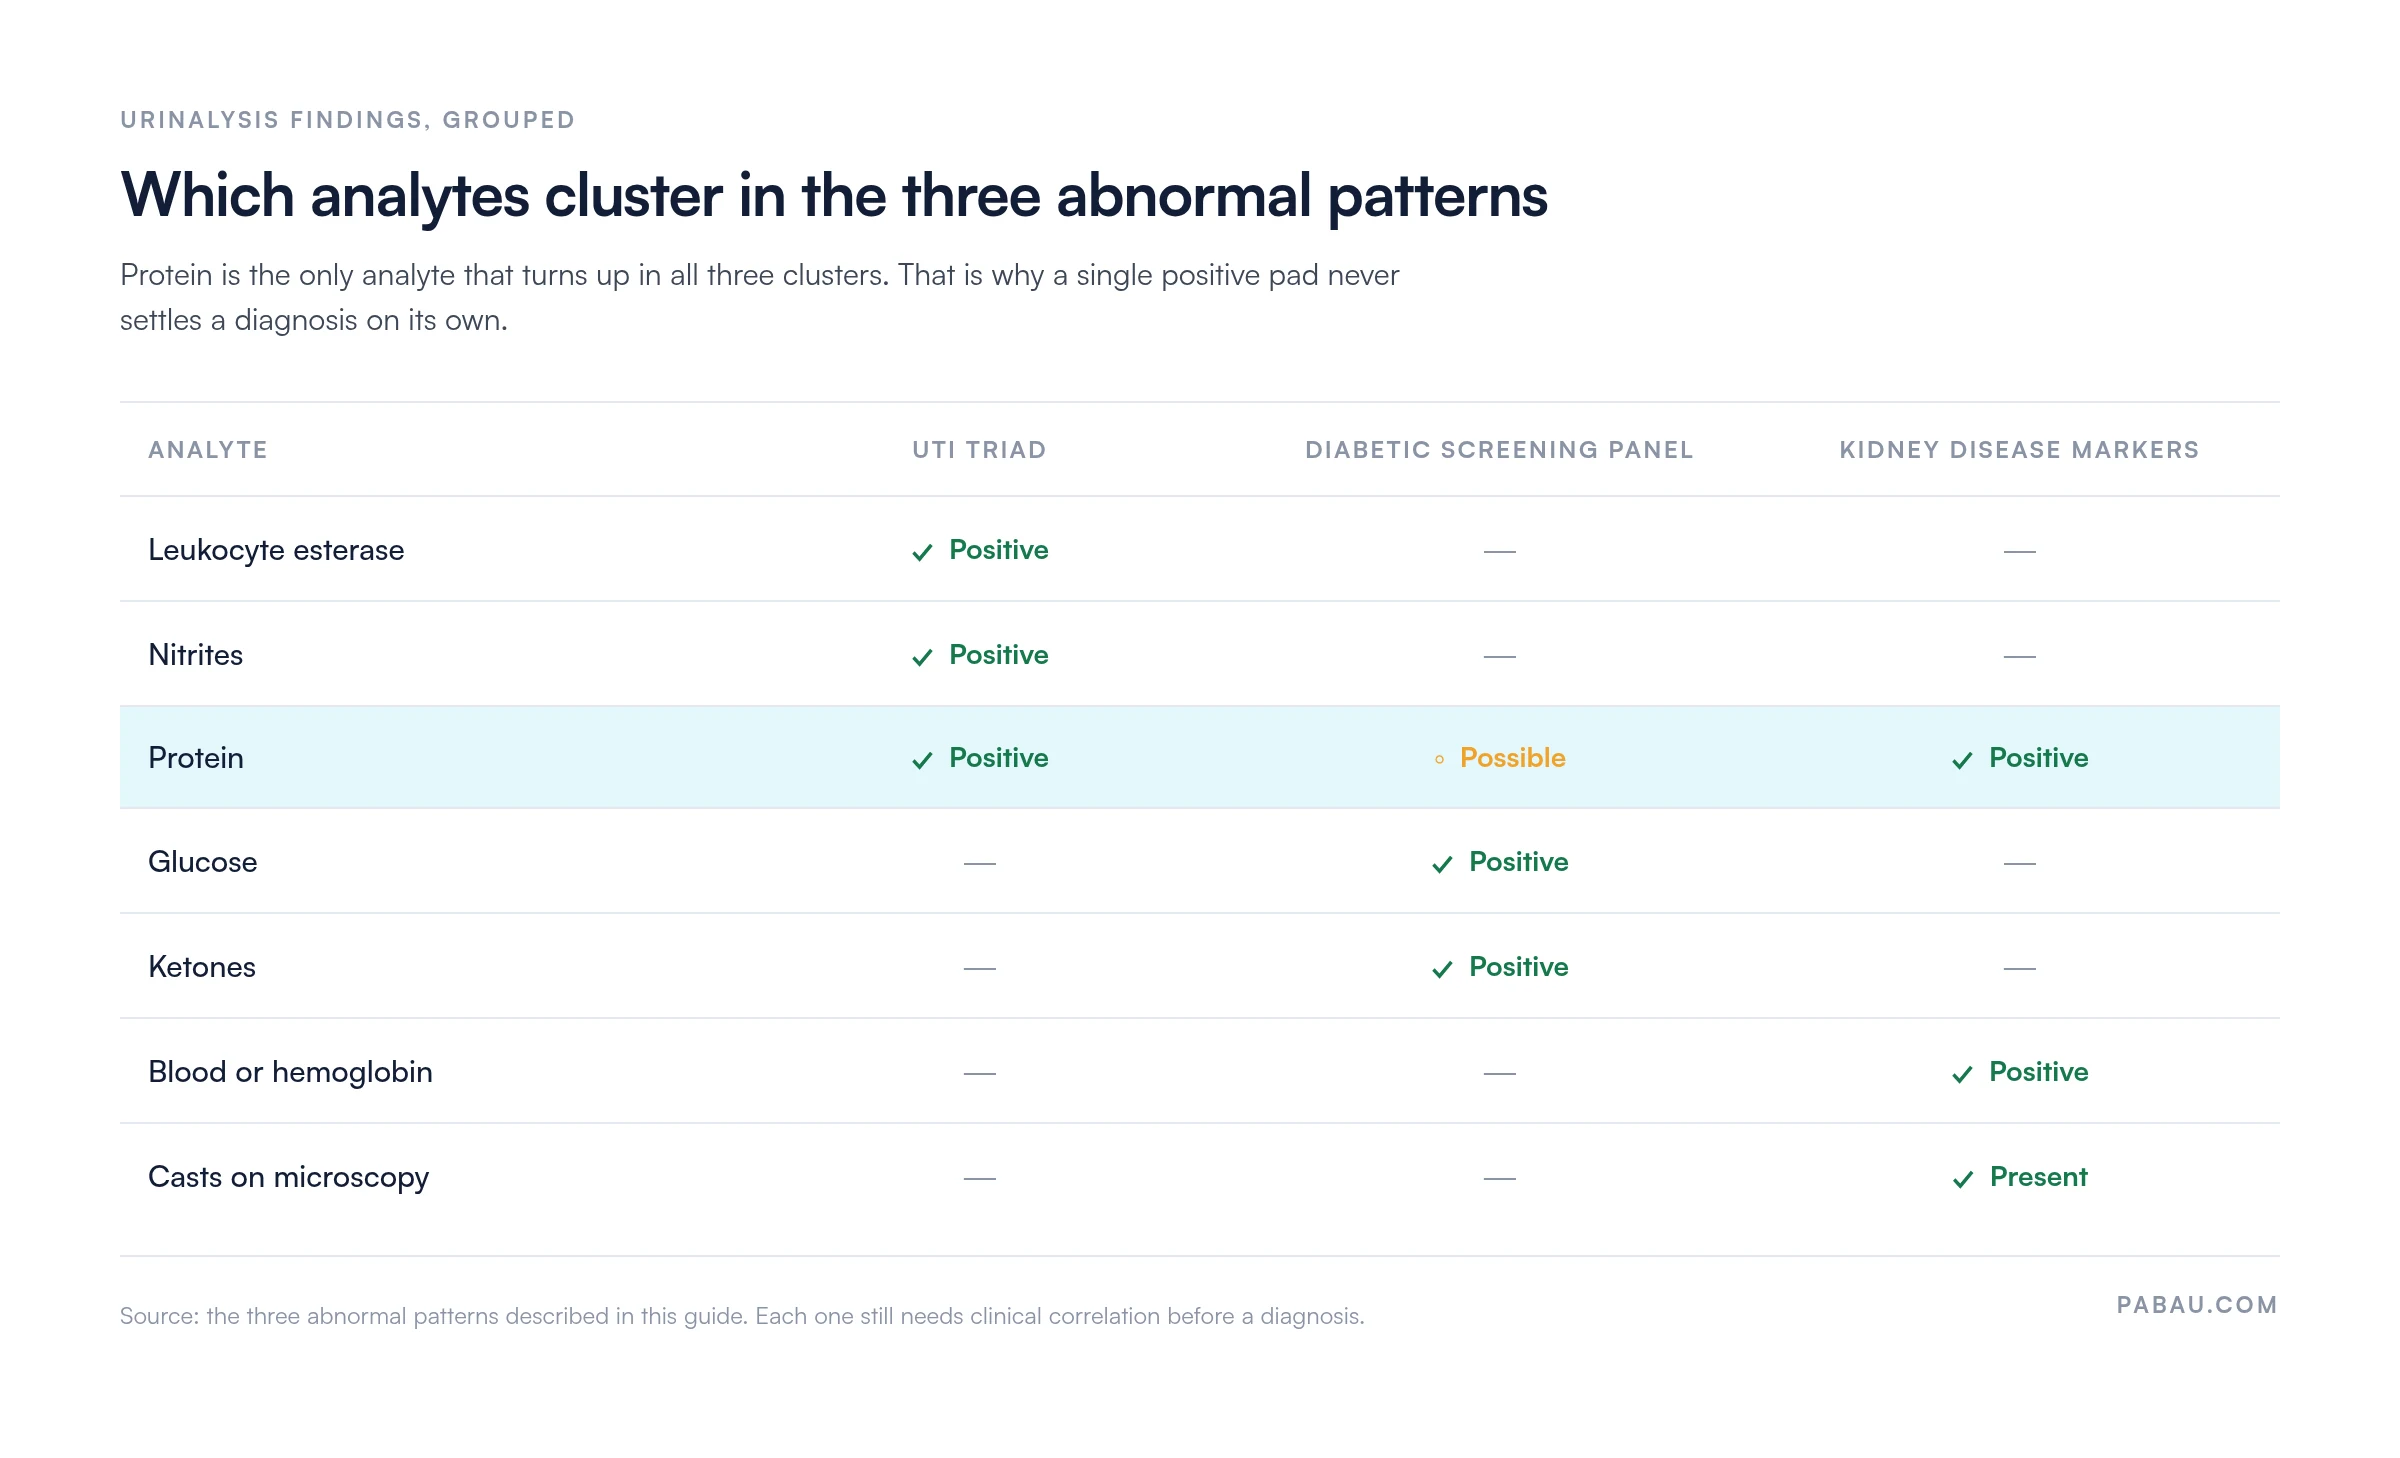Click the Protein UTI Triad checkmark
The image size is (2400, 1458).
[x=922, y=760]
